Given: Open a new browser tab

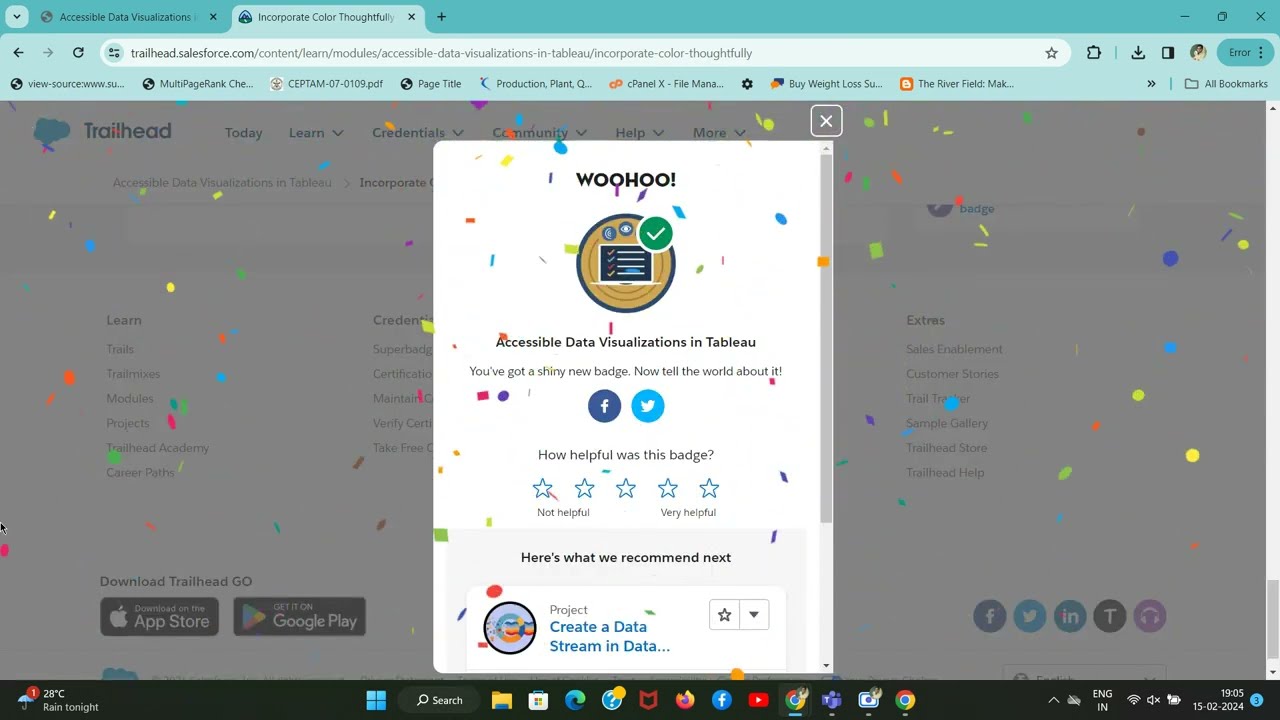Looking at the screenshot, I should pos(441,17).
